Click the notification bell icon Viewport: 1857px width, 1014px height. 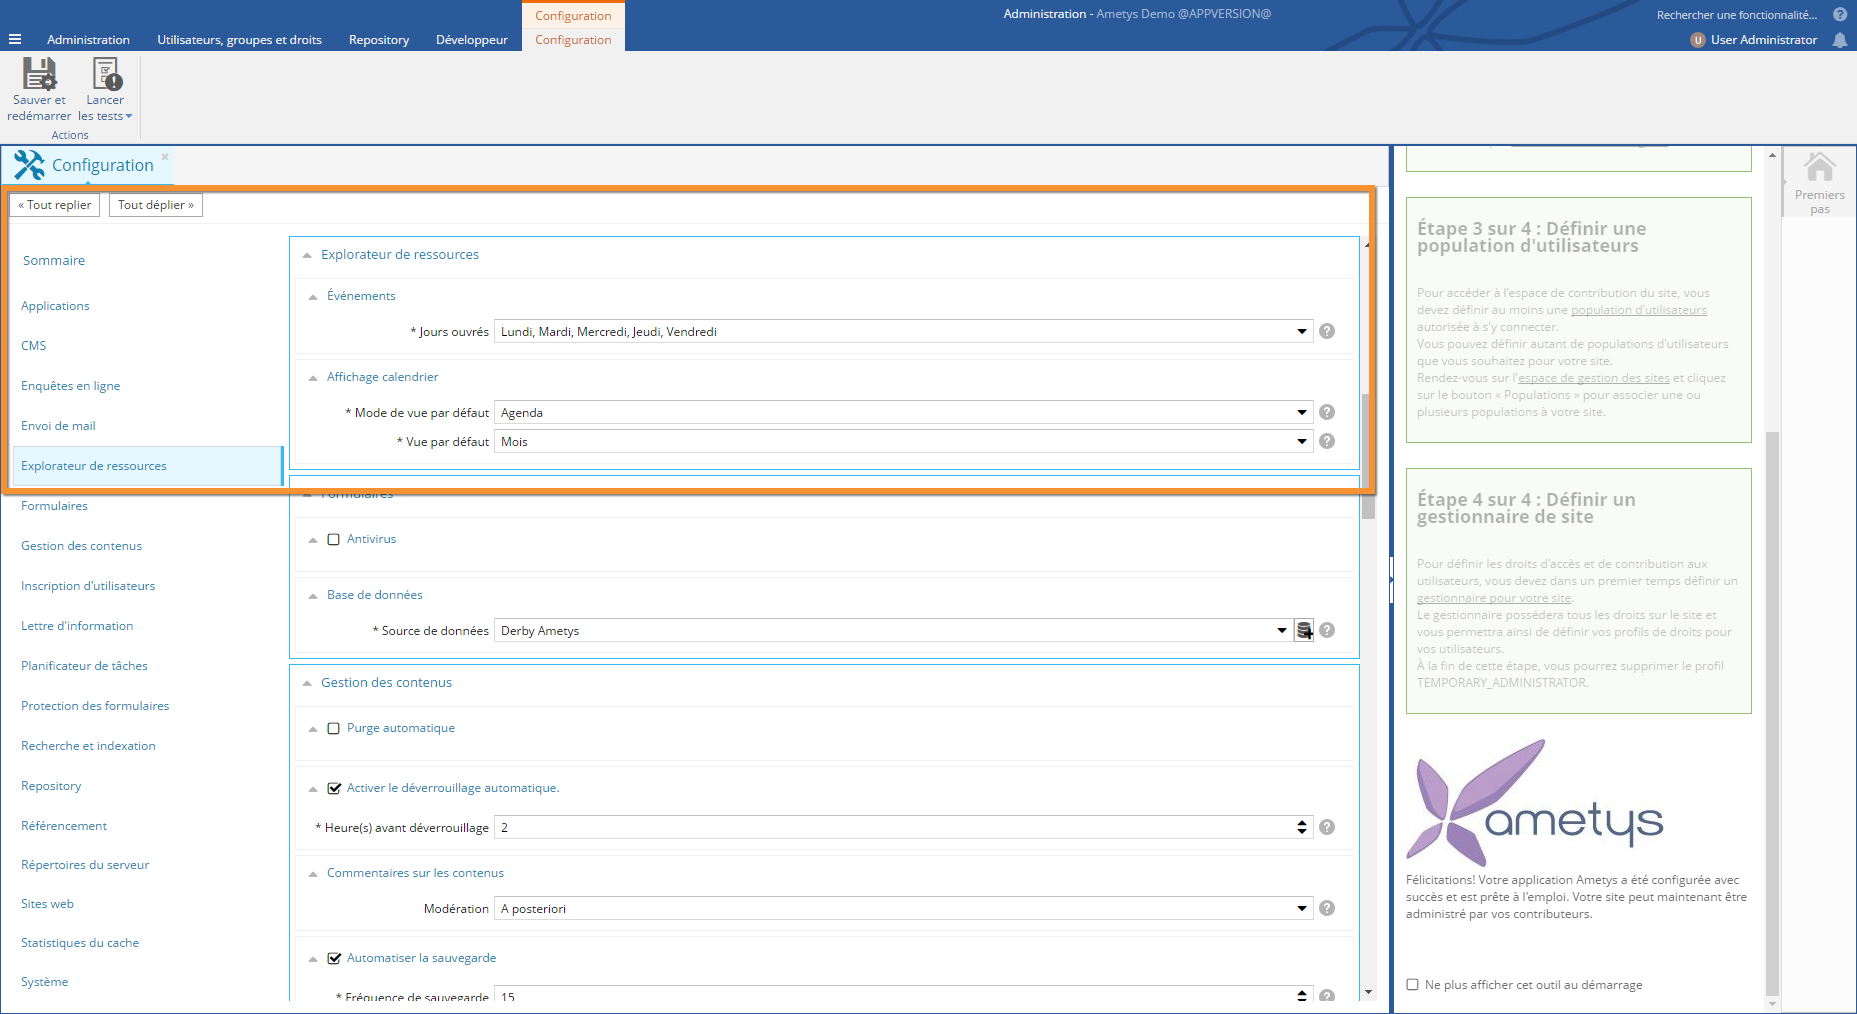[1839, 40]
